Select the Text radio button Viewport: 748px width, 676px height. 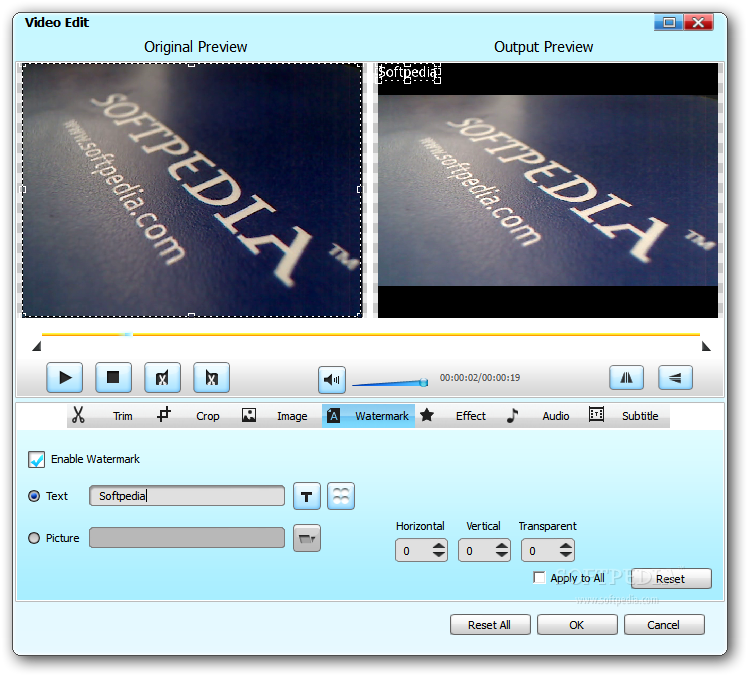click(x=34, y=496)
